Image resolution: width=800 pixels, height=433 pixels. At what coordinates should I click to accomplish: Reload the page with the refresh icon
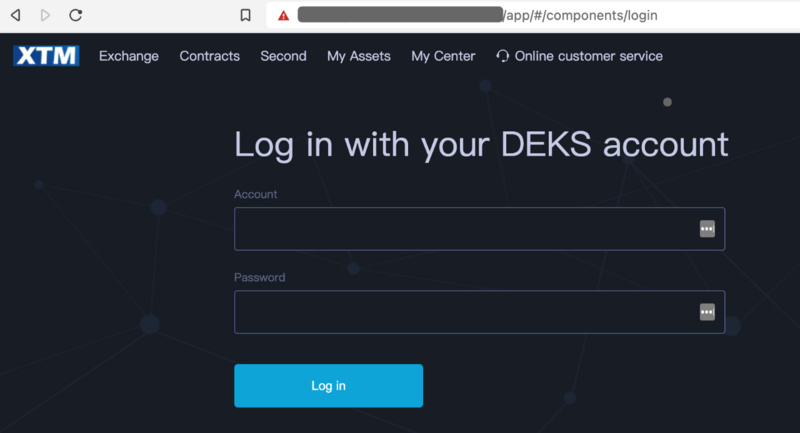pos(76,16)
